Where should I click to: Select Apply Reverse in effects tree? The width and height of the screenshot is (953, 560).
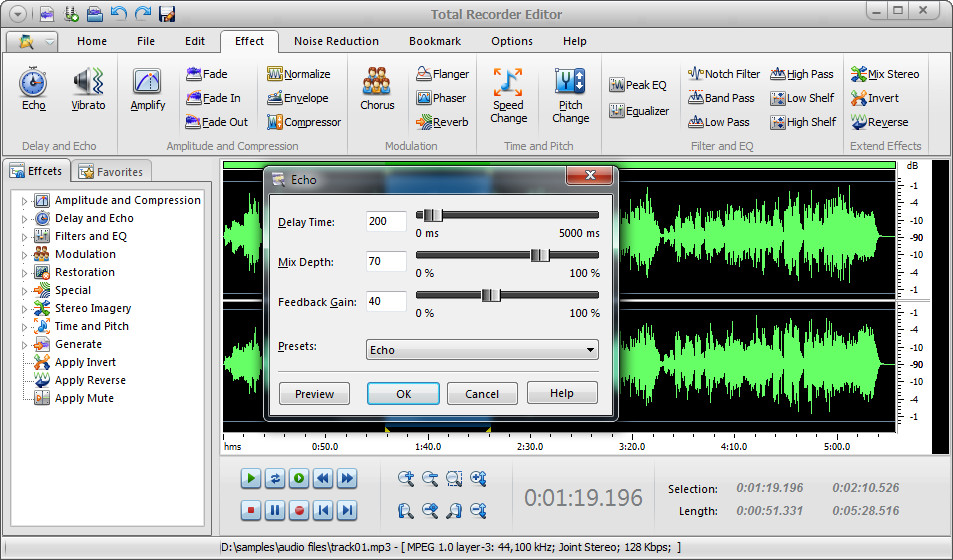(80, 381)
